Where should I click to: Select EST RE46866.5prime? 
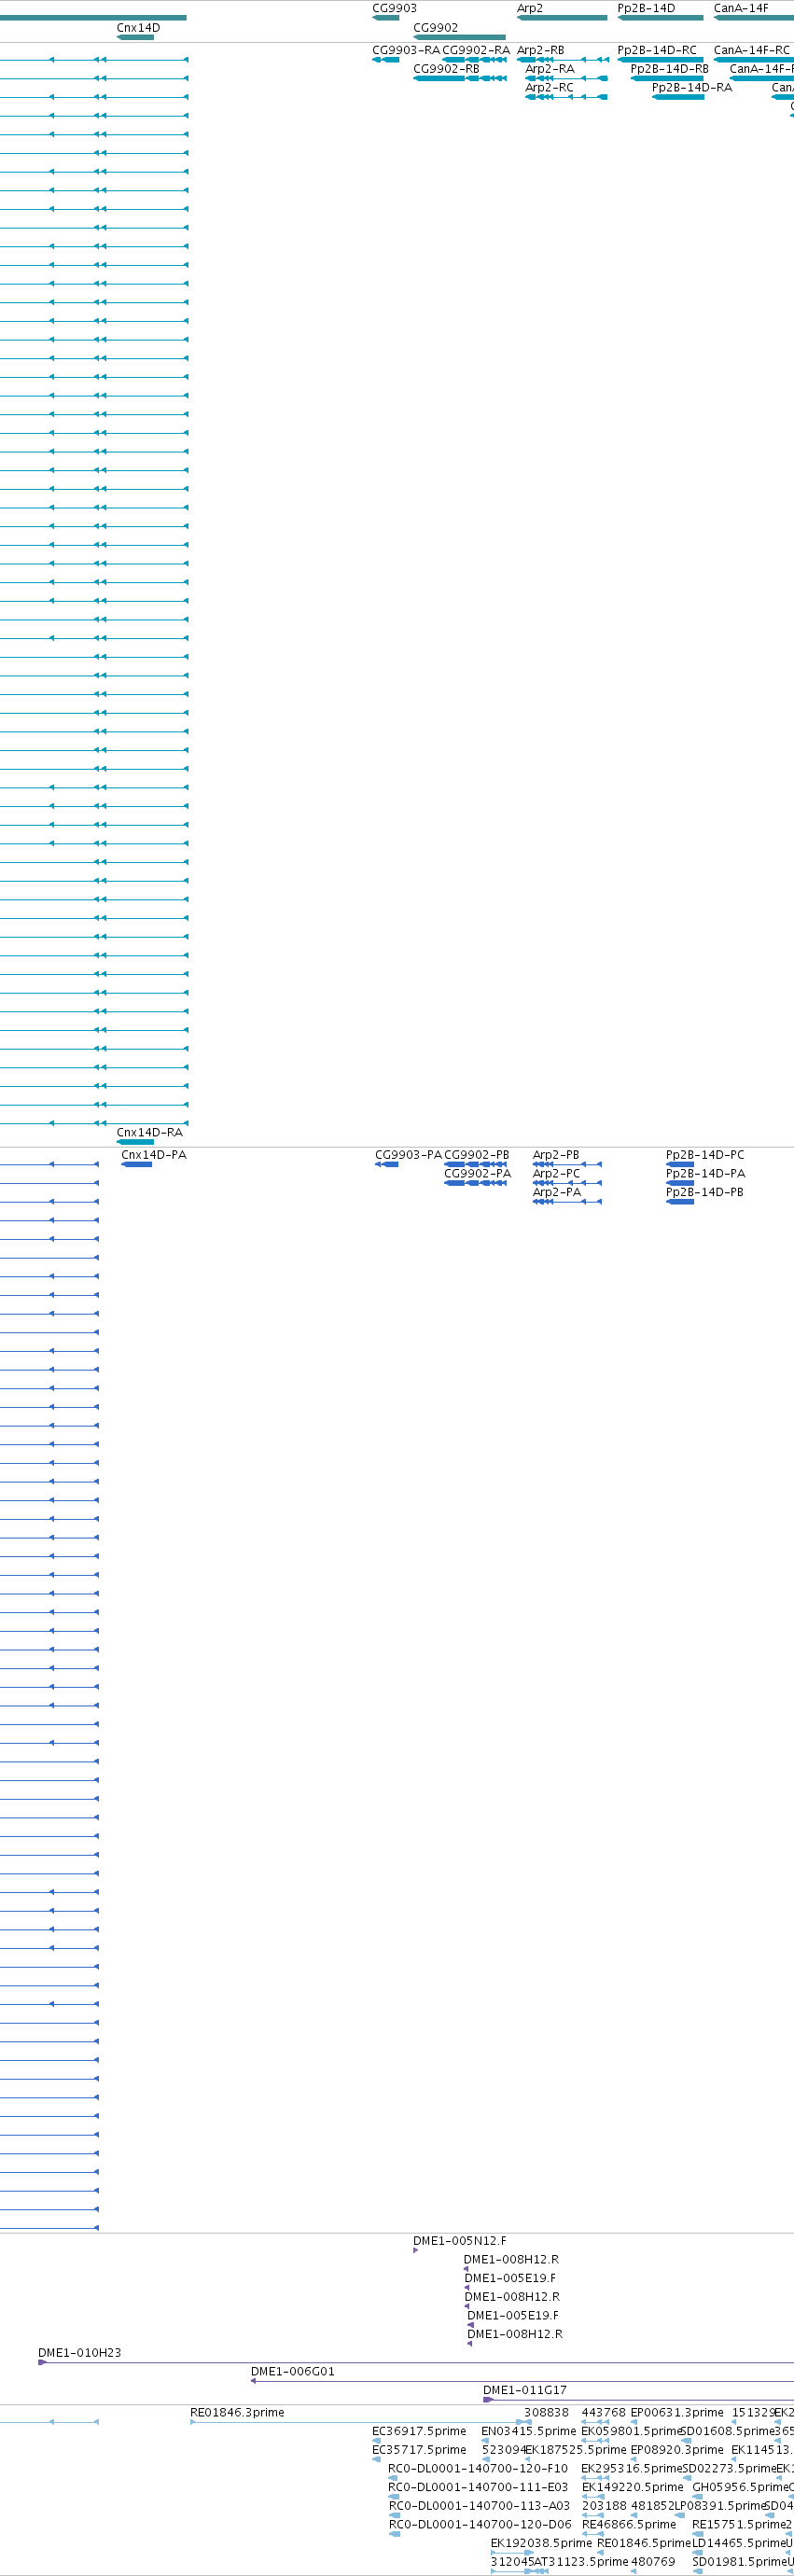coord(629,2525)
